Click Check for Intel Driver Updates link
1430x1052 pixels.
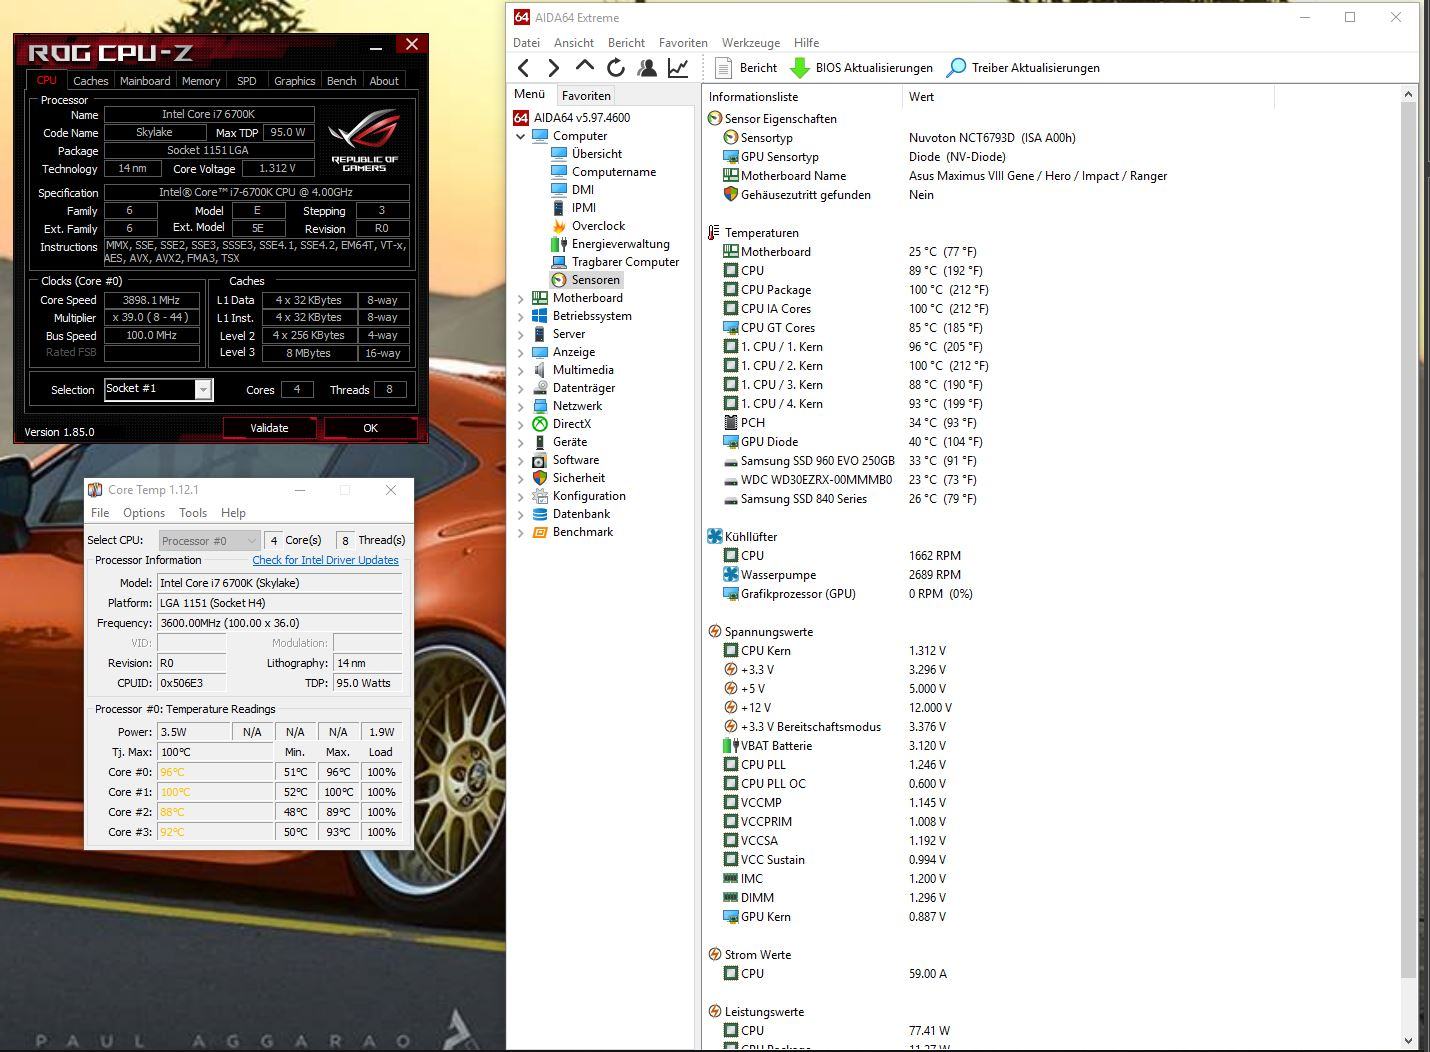pos(325,560)
